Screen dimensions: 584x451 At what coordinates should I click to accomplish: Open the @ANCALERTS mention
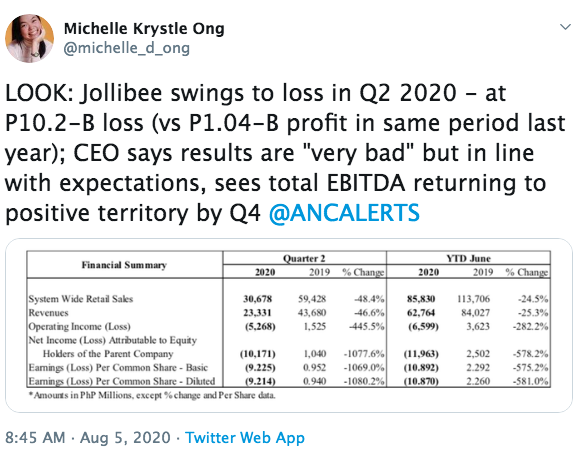(x=344, y=213)
